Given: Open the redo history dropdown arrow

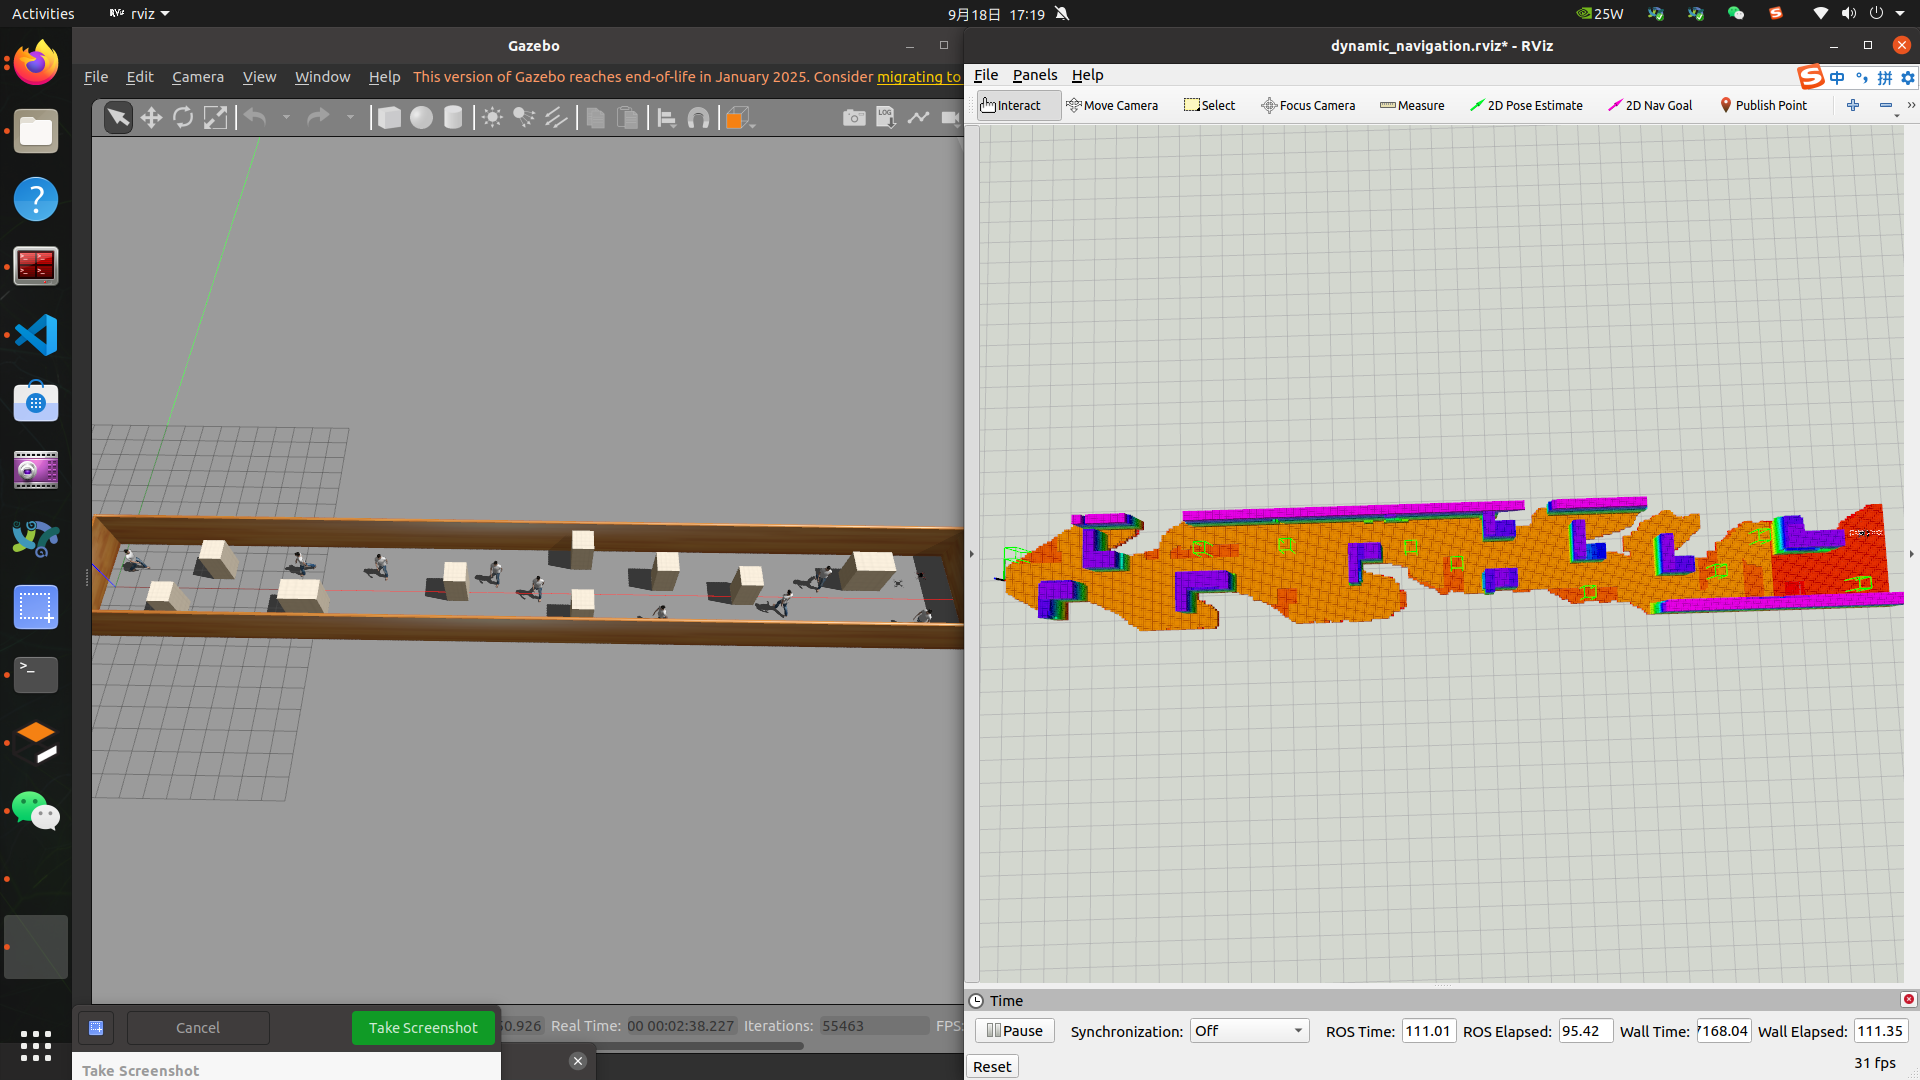Looking at the screenshot, I should (350, 118).
